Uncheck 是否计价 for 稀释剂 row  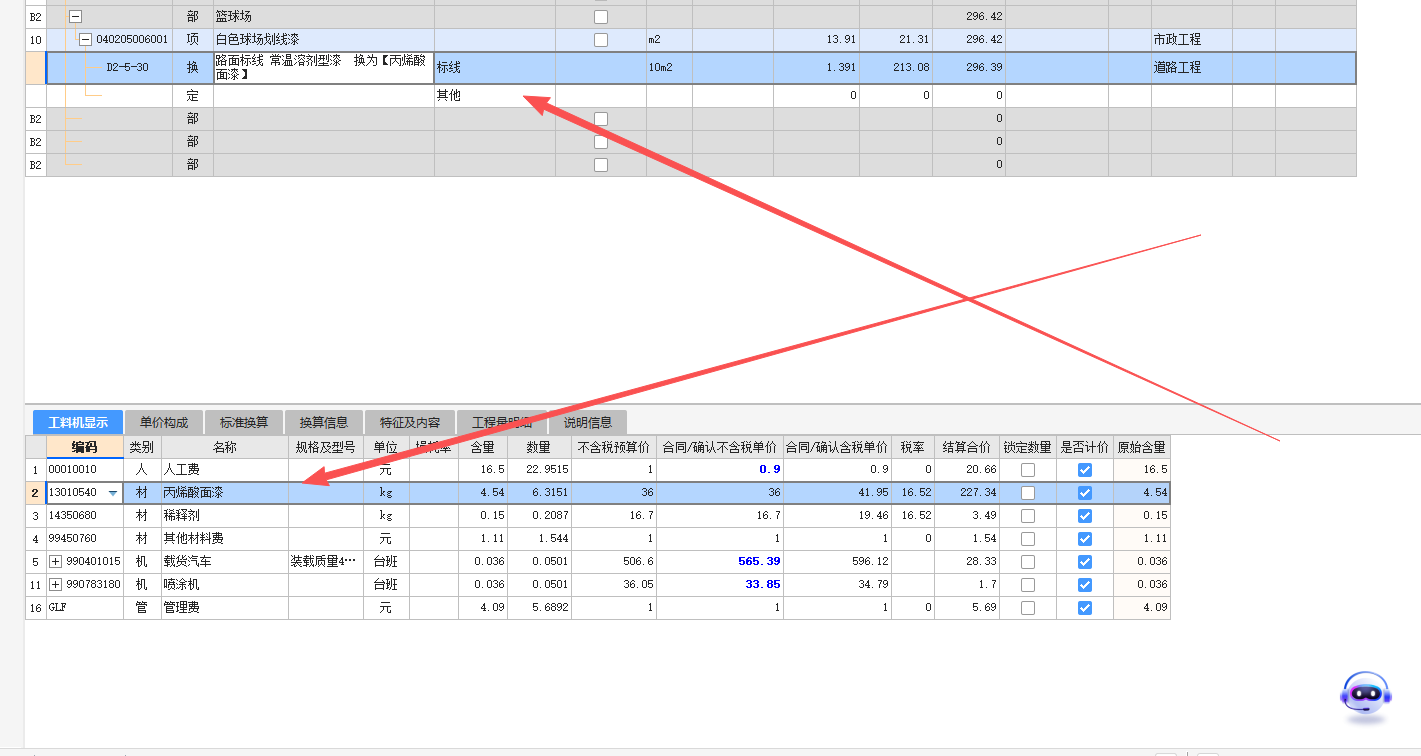point(1084,516)
